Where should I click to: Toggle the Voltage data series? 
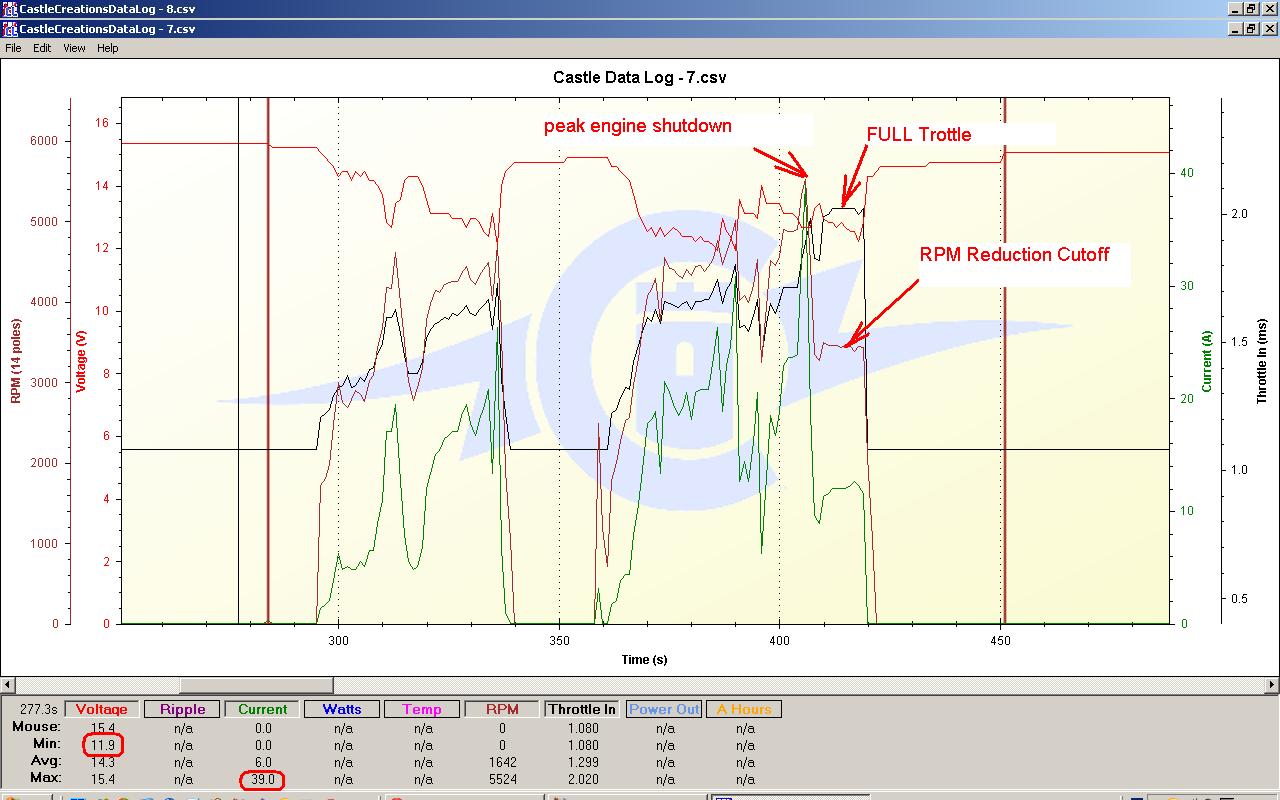click(x=102, y=709)
